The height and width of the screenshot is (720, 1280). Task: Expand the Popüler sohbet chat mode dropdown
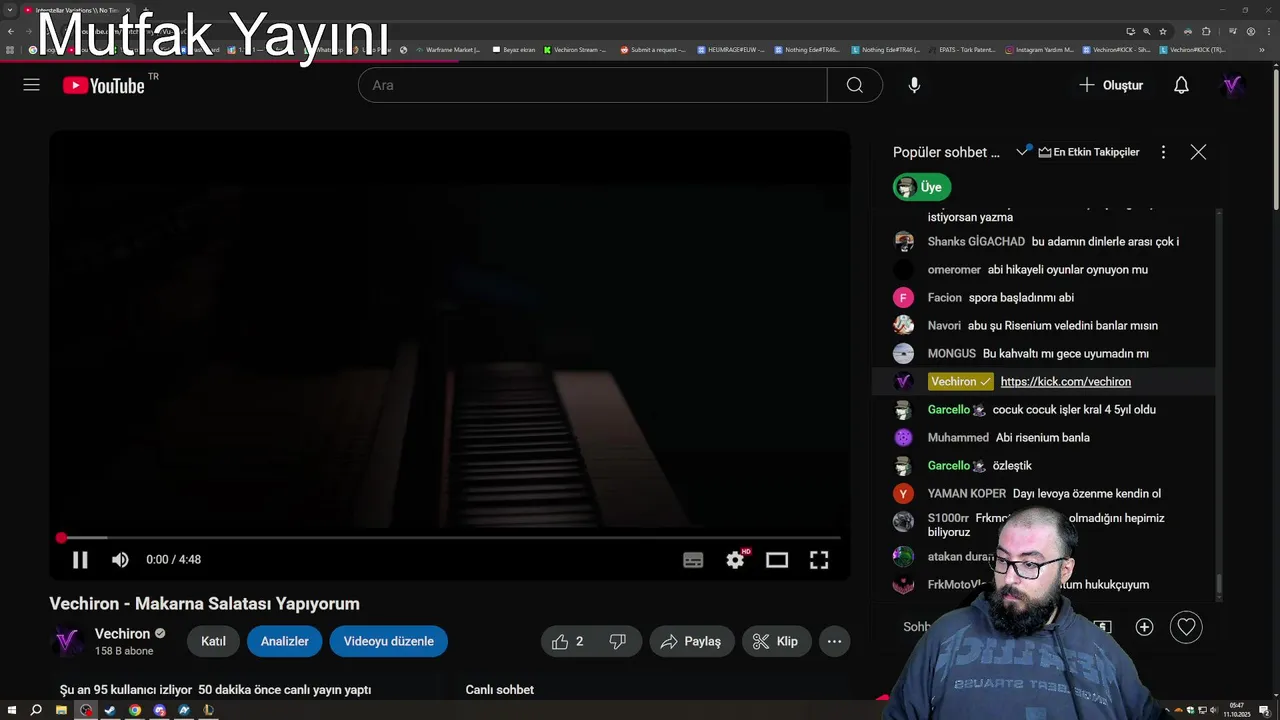(961, 152)
